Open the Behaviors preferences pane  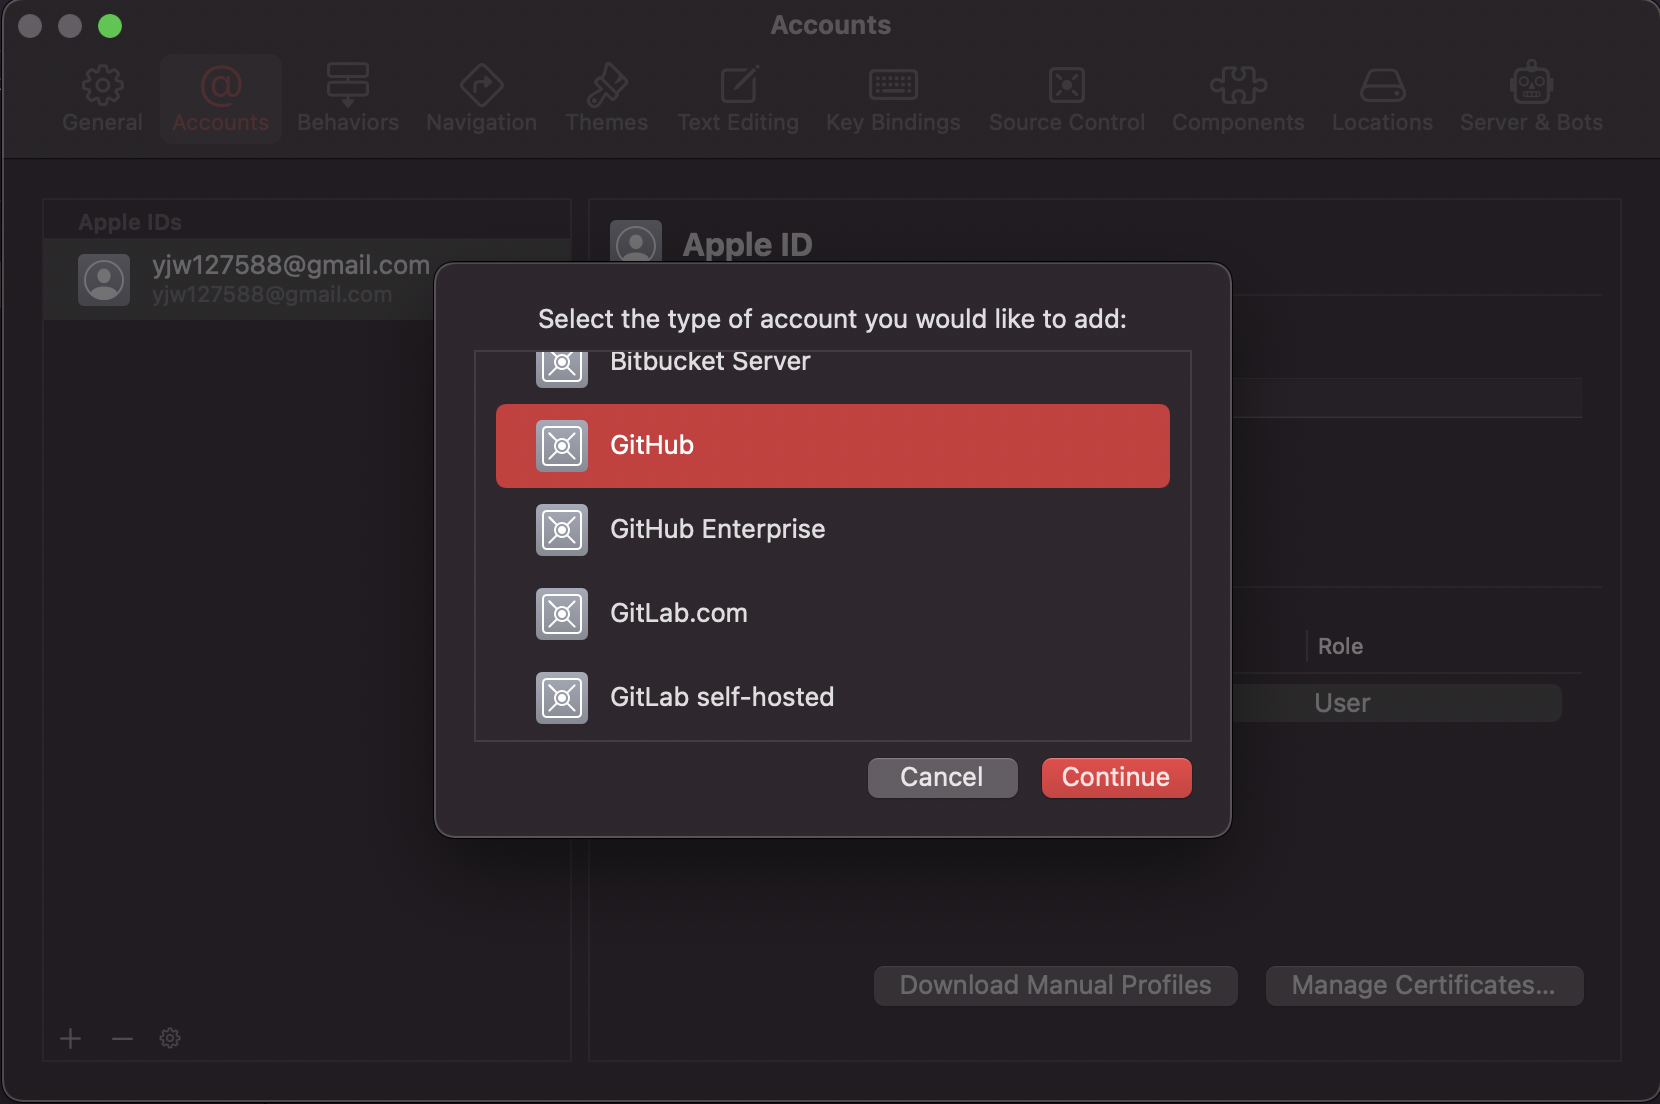[x=348, y=99]
